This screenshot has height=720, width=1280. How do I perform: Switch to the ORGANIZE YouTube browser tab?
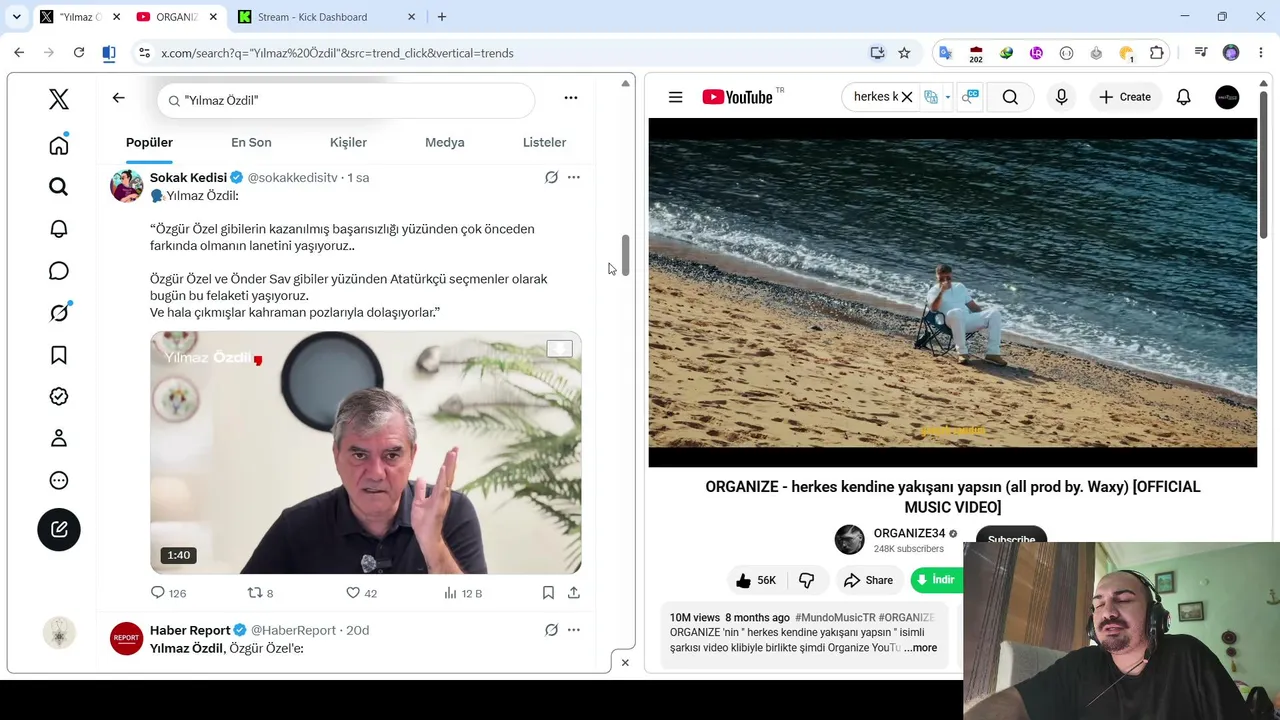click(x=176, y=17)
